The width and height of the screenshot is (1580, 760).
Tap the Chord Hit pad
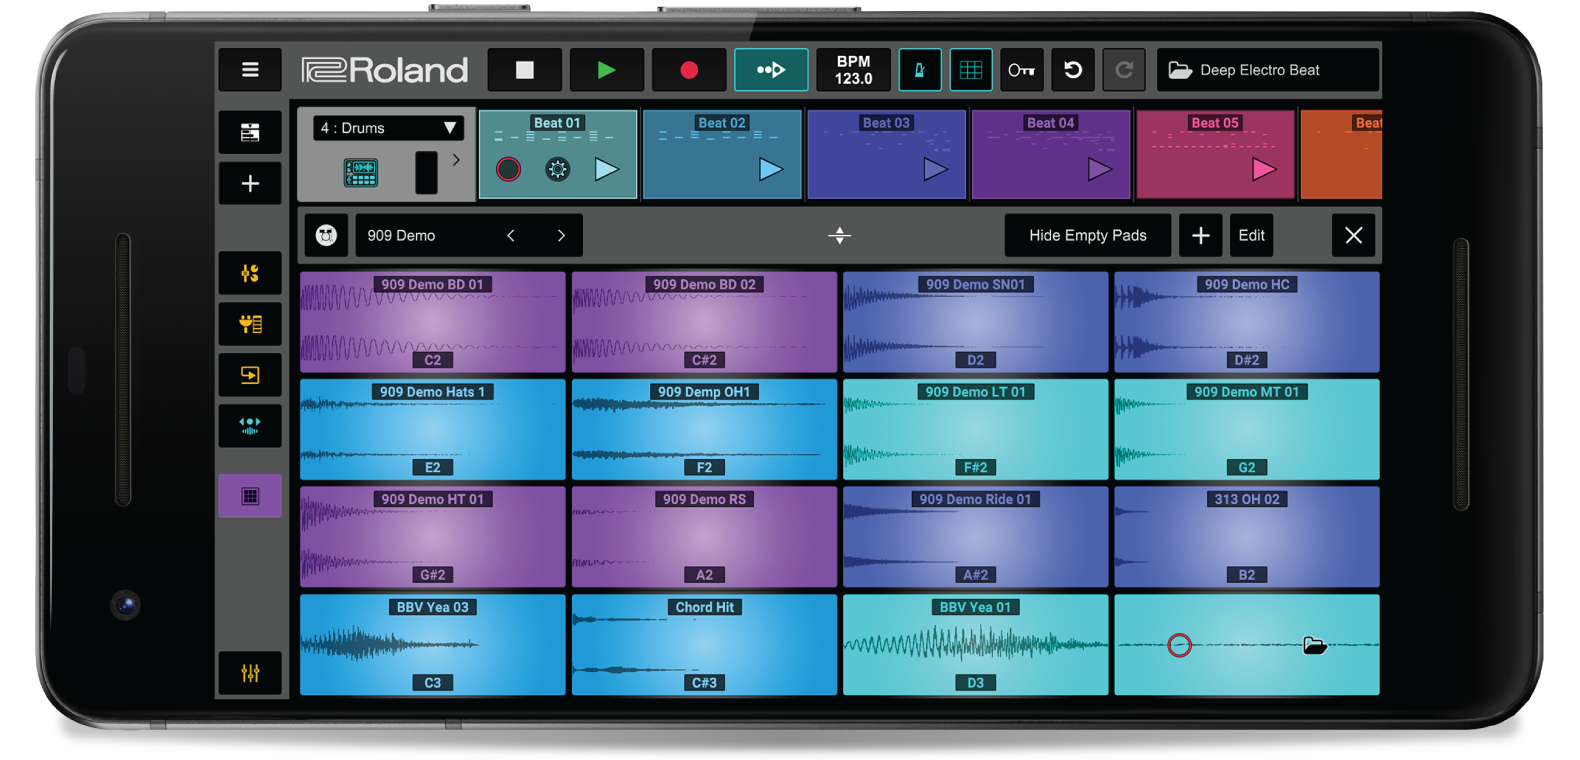(704, 645)
